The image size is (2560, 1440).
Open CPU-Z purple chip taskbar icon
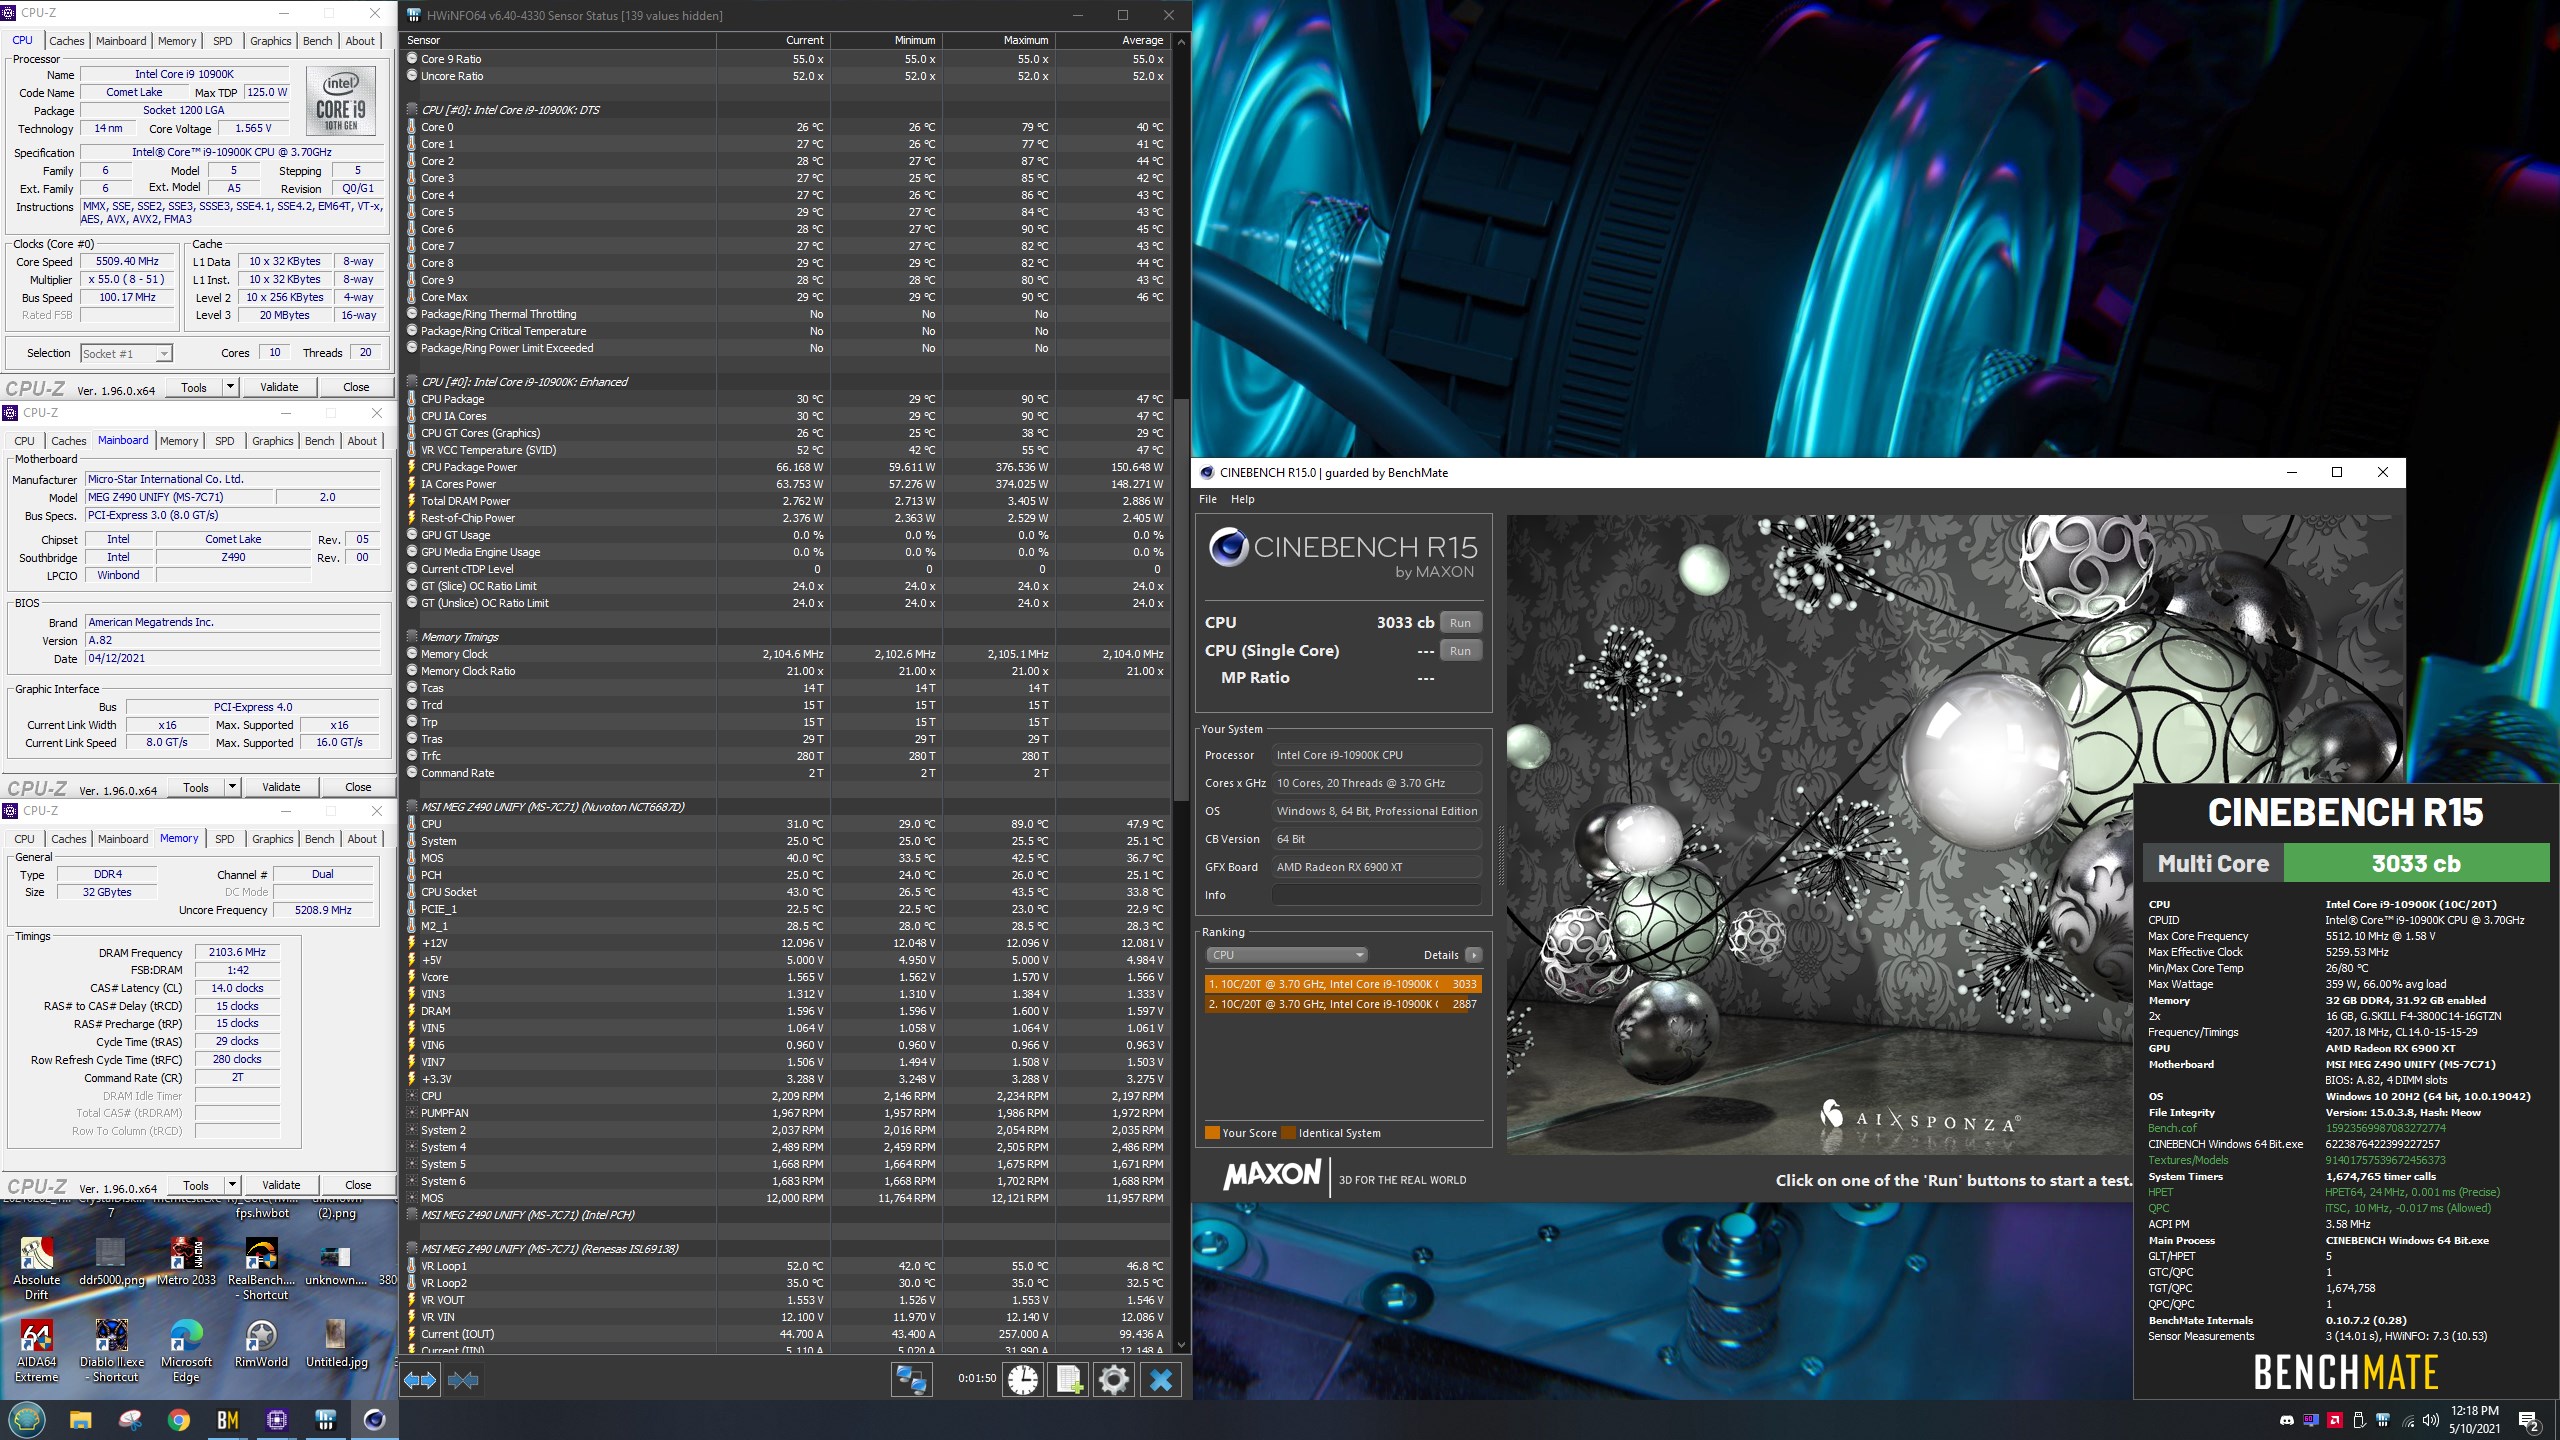click(x=277, y=1420)
